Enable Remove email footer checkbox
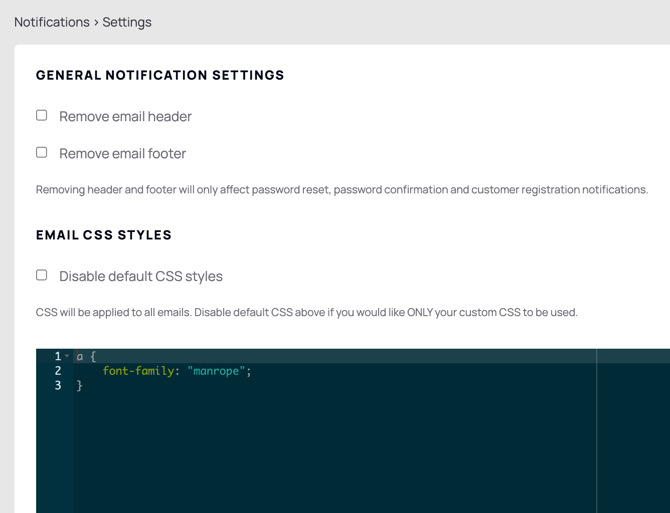The height and width of the screenshot is (513, 670). pyautogui.click(x=41, y=152)
